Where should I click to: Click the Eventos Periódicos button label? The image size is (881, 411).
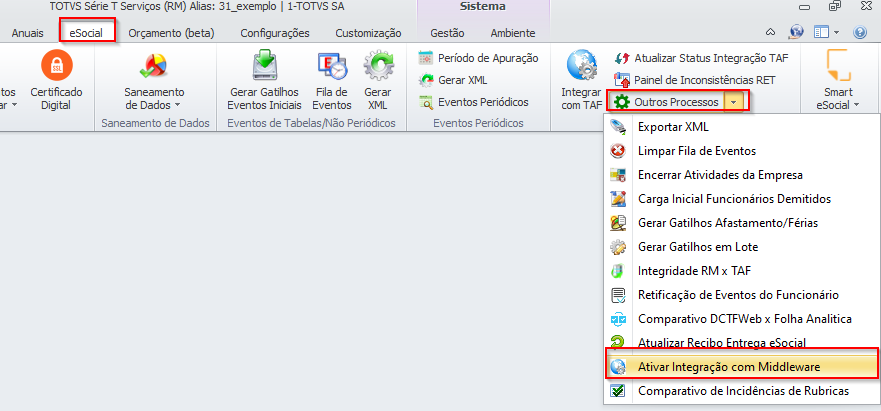coord(483,102)
